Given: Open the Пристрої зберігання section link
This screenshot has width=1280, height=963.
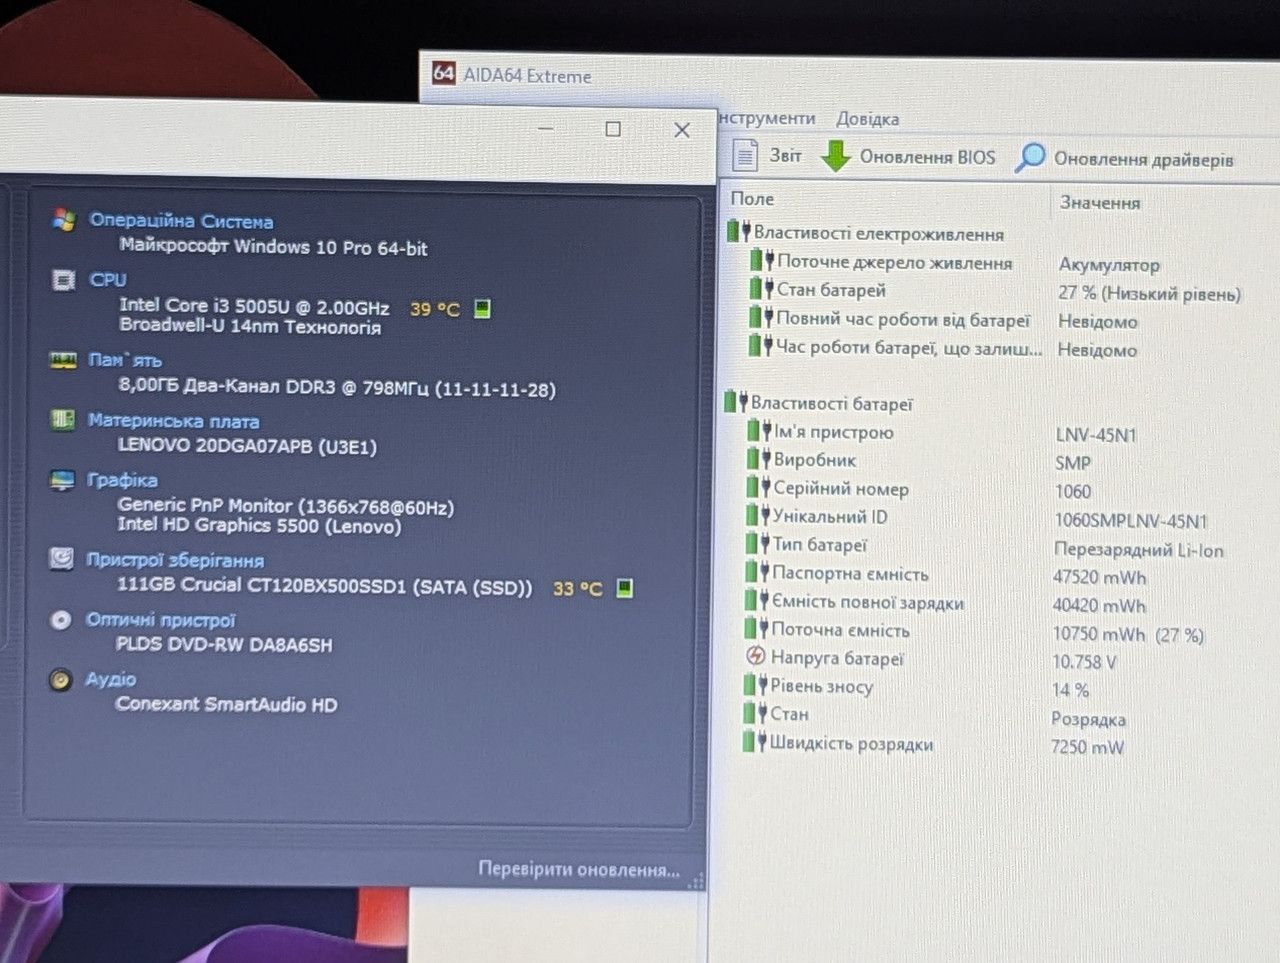Looking at the screenshot, I should pos(175,560).
